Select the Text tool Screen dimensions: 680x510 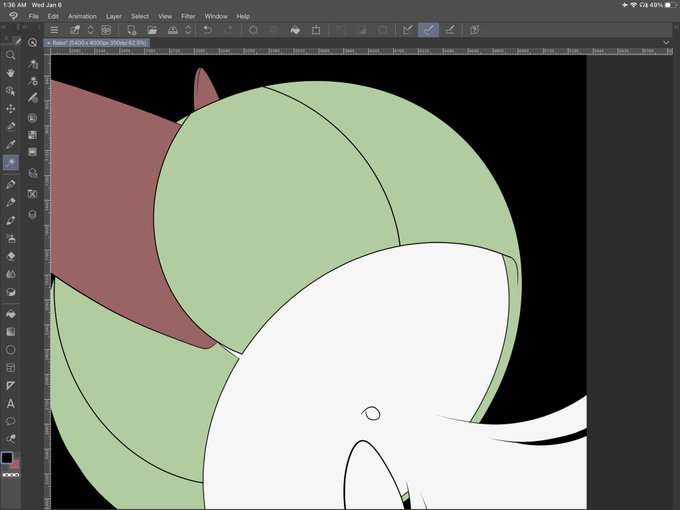[10, 404]
